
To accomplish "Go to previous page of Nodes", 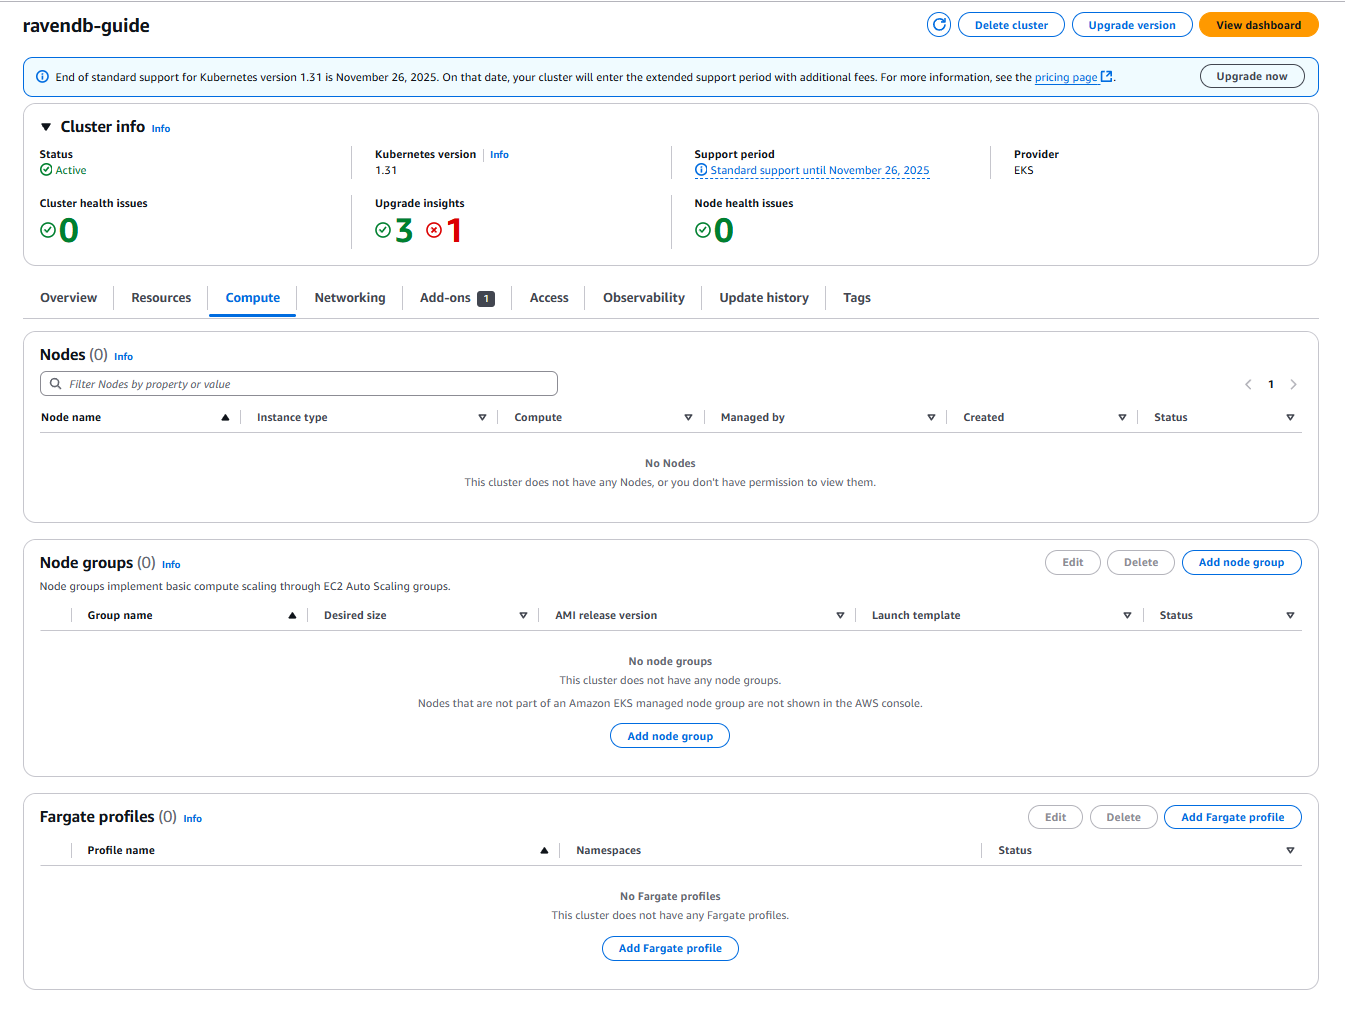I will pos(1248,384).
